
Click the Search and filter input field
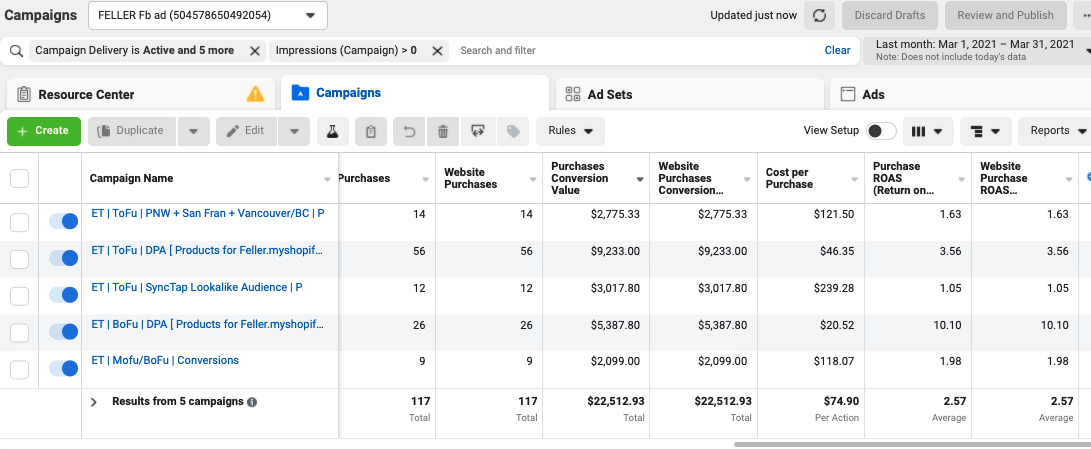630,50
